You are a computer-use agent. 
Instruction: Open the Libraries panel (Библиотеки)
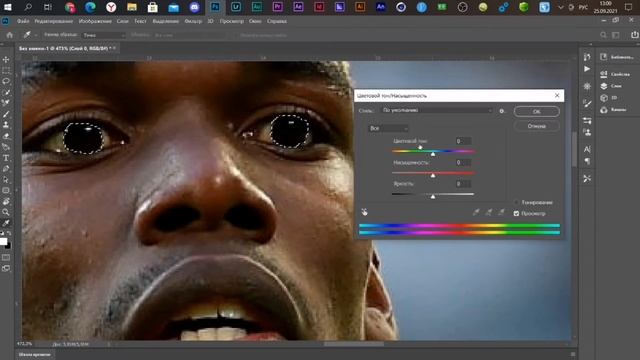(x=616, y=57)
